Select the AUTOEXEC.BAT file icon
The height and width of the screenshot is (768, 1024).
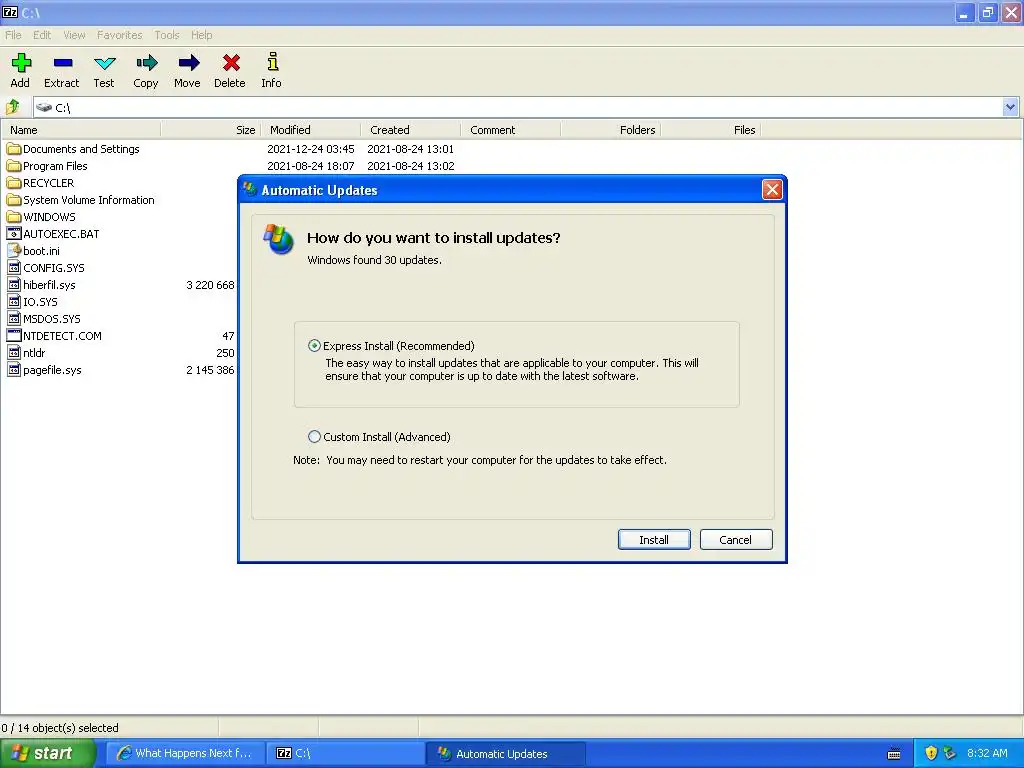tap(14, 234)
